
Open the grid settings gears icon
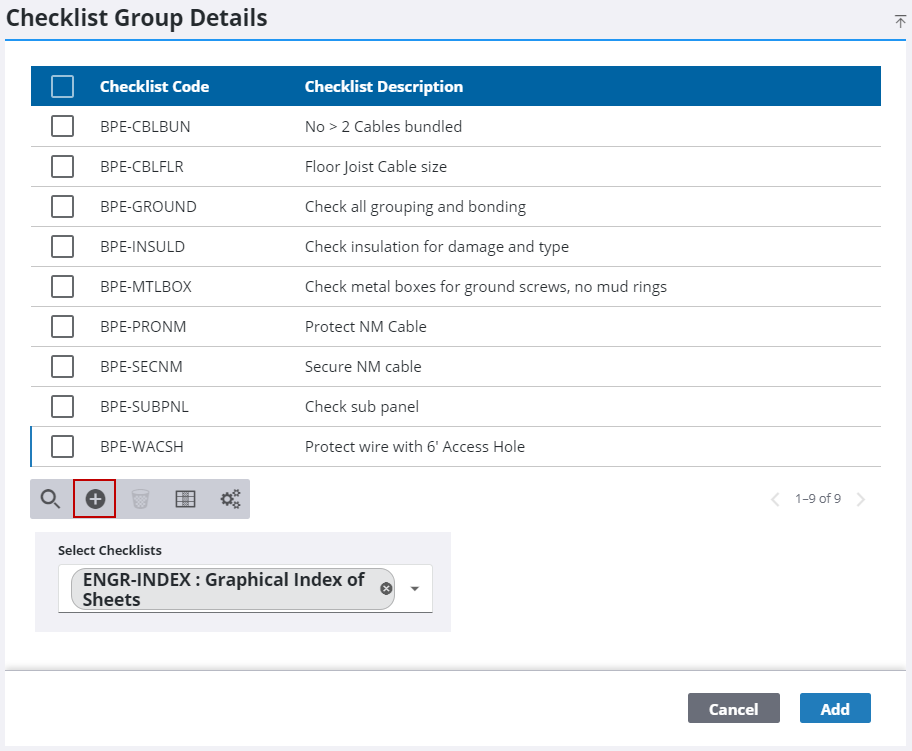[230, 499]
